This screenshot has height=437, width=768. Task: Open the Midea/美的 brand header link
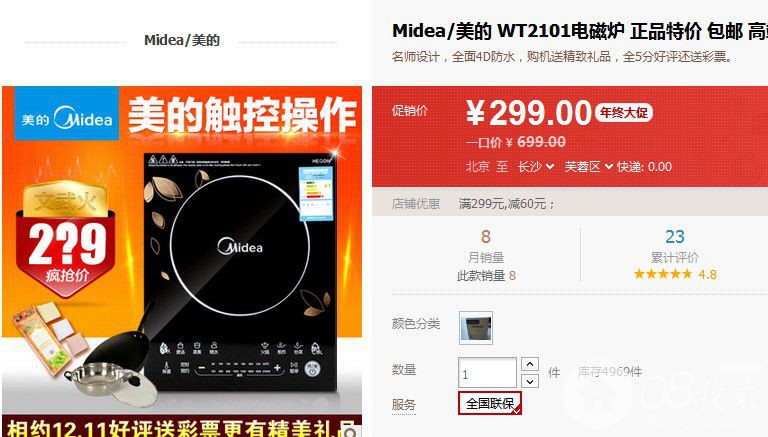(x=182, y=40)
